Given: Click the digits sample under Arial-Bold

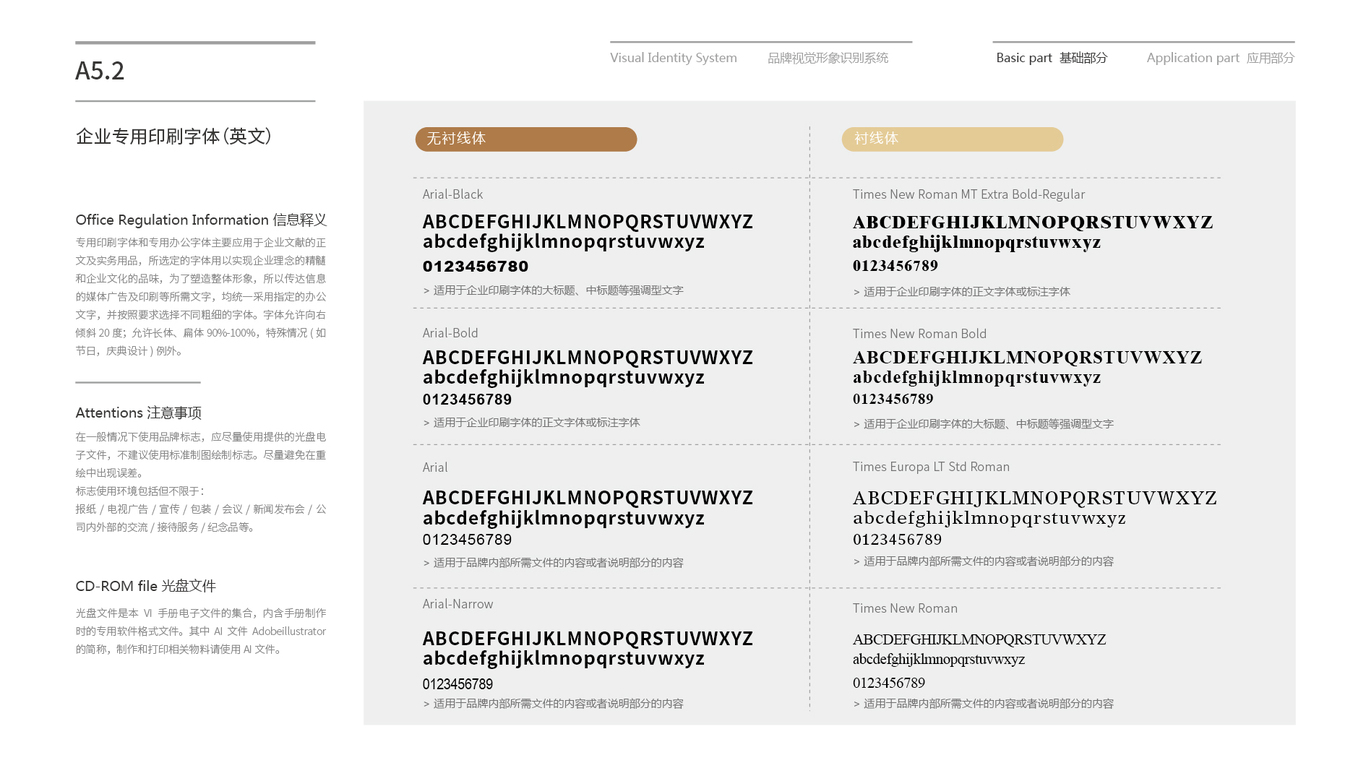Looking at the screenshot, I should (x=467, y=399).
